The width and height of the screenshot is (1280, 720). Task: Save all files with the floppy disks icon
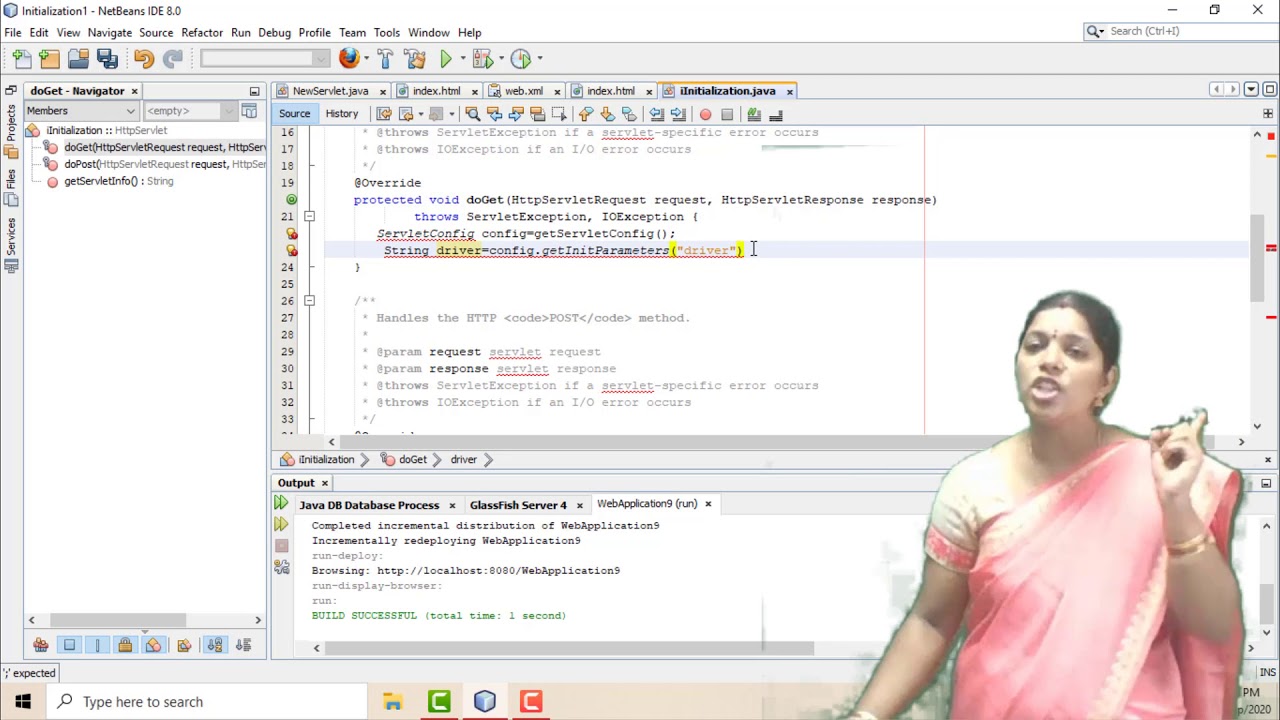coord(107,59)
